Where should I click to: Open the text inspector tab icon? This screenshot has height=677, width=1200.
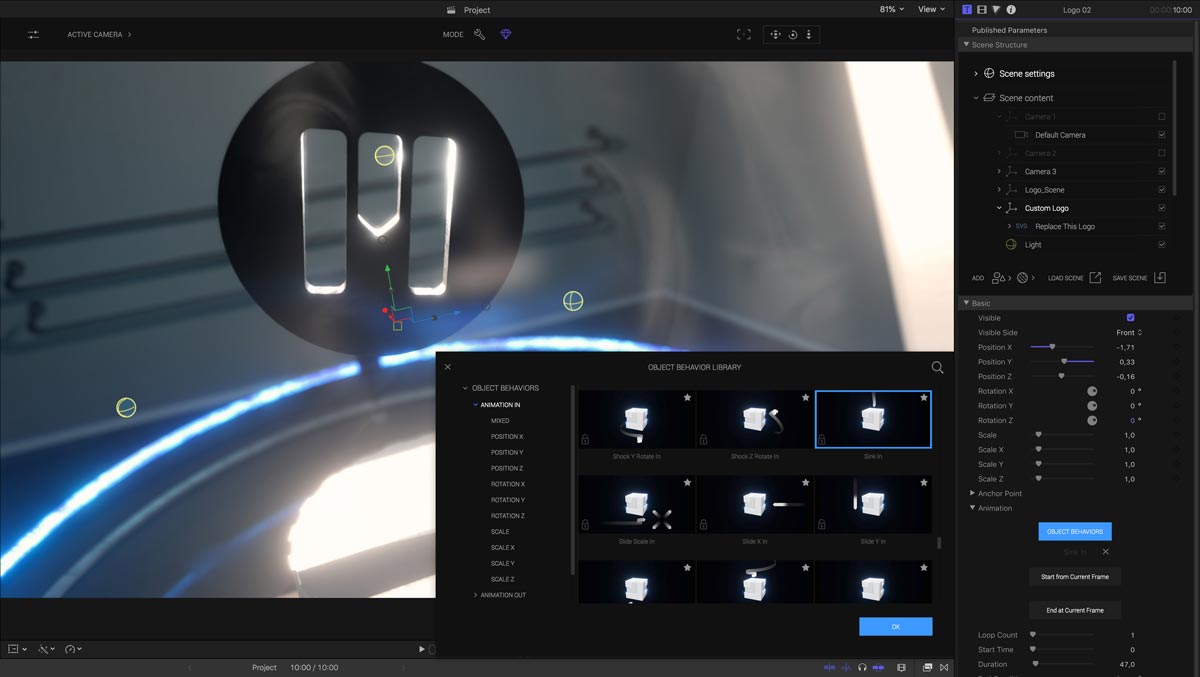pyautogui.click(x=967, y=9)
